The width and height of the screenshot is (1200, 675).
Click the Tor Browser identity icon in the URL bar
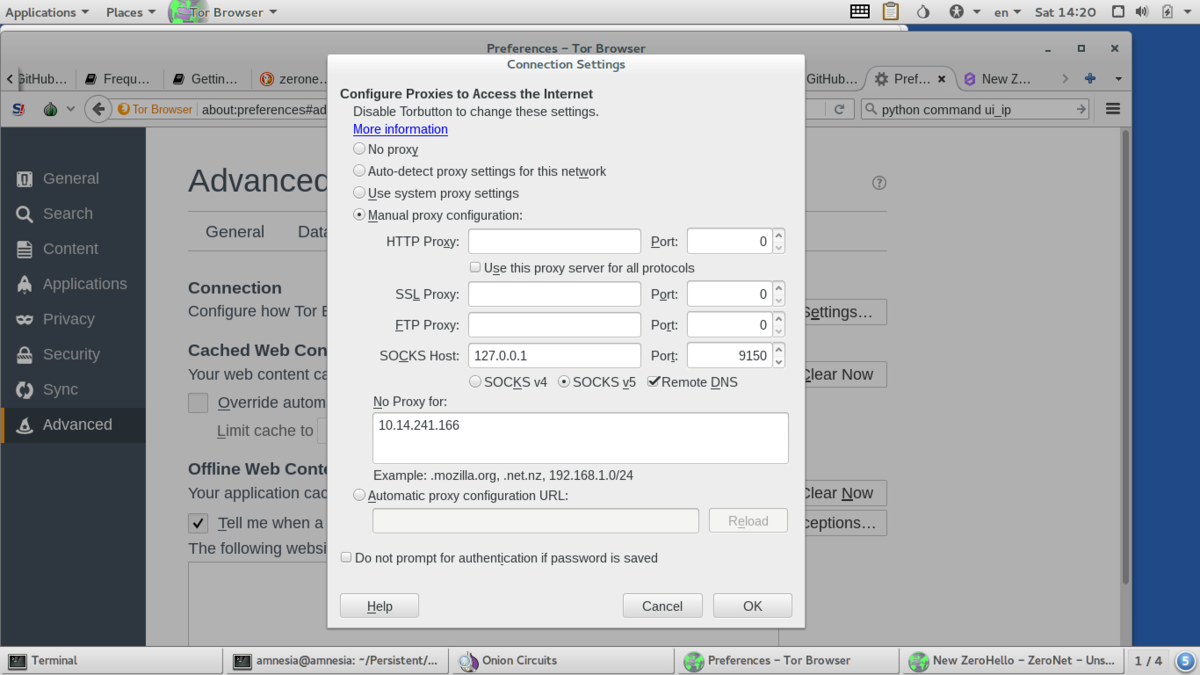(x=155, y=109)
